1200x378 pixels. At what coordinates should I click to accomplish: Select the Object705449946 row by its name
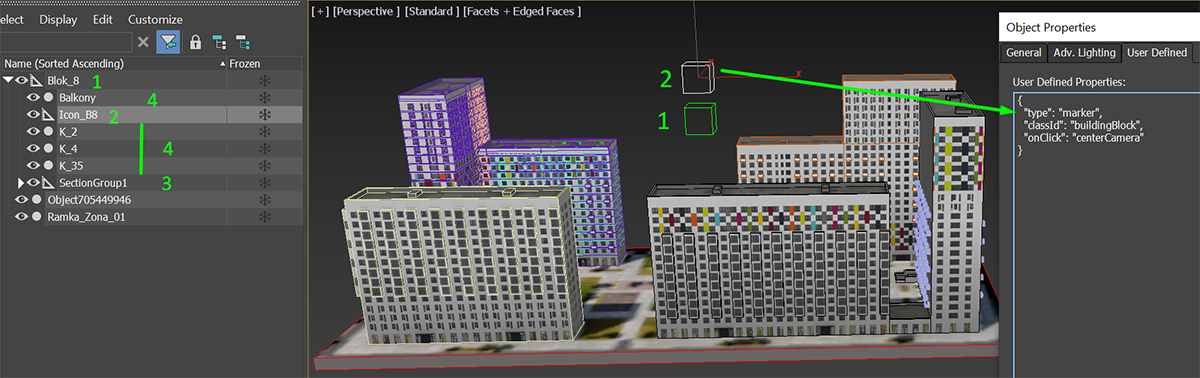point(89,200)
